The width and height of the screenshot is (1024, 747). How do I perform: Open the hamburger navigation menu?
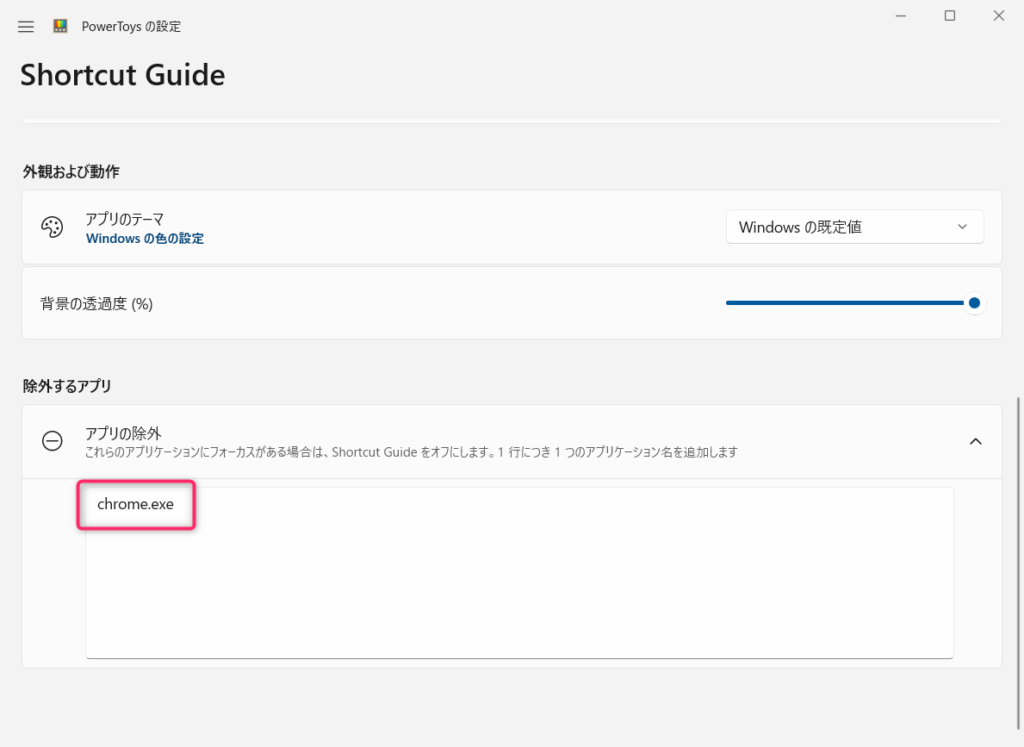coord(26,27)
